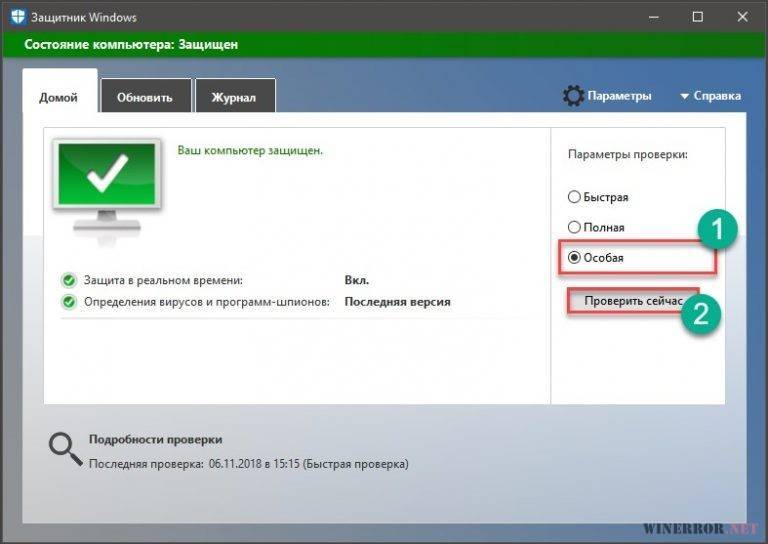The height and width of the screenshot is (544, 768).
Task: Click the Вкл. status value
Action: pos(357,281)
